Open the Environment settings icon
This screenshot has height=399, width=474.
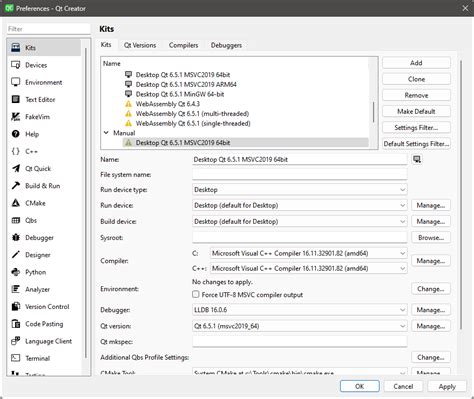pos(16,82)
